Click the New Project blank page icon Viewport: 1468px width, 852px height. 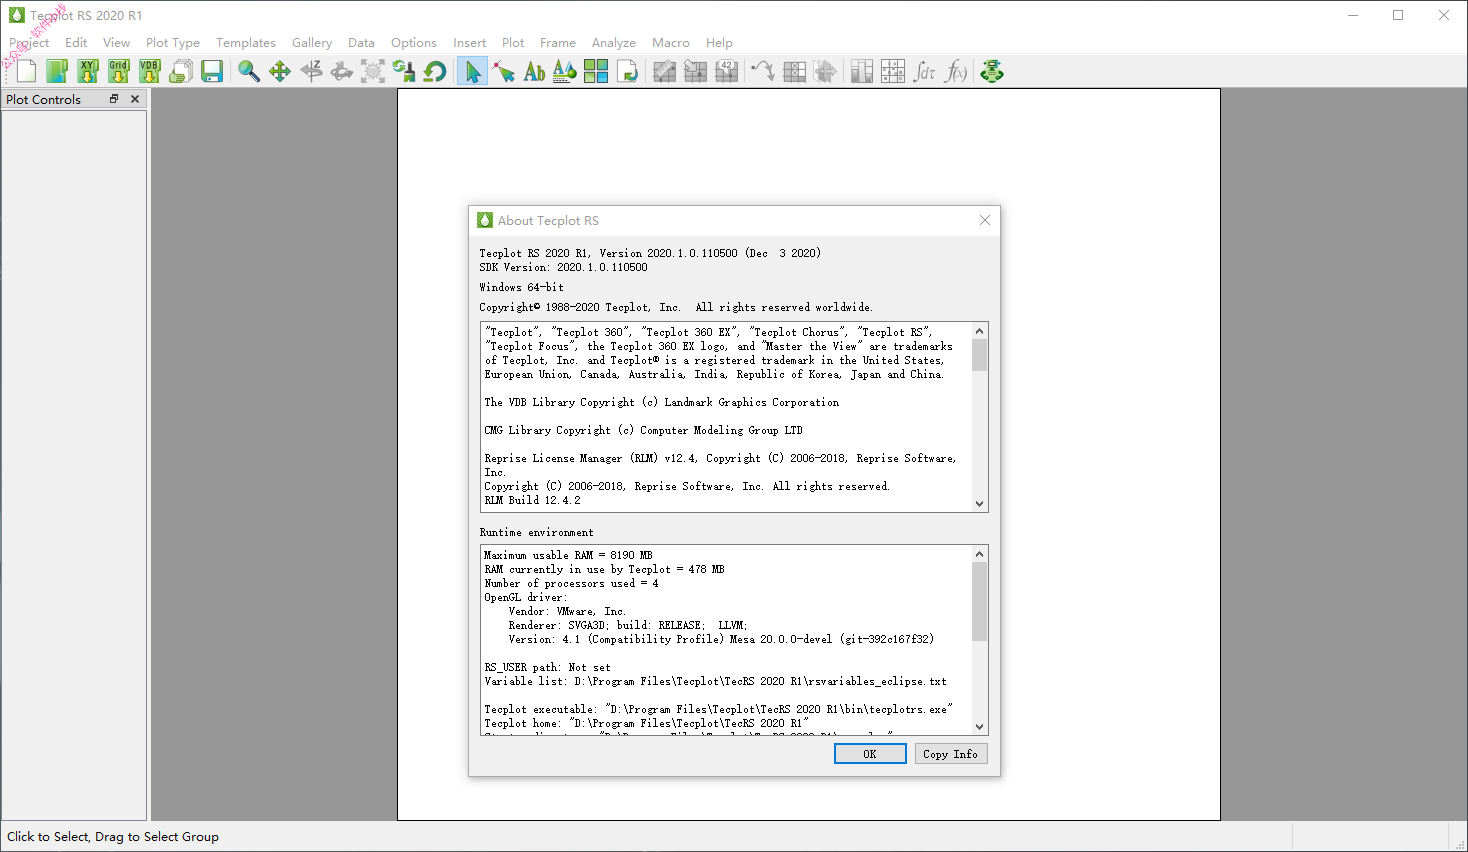click(x=27, y=71)
